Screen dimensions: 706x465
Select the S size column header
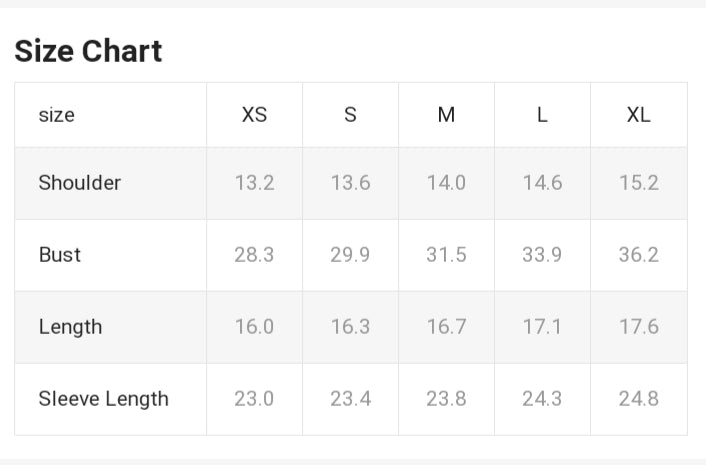tap(350, 115)
